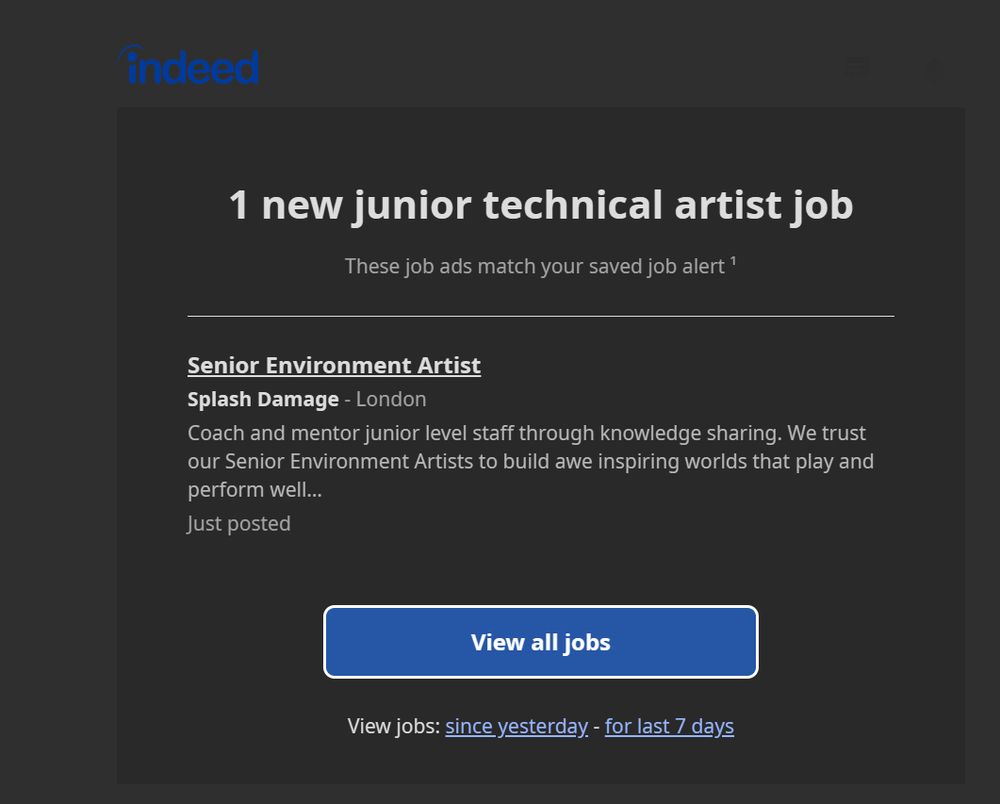Click the job description starting 'Coach and mentor'
Image resolution: width=1000 pixels, height=804 pixels.
tap(531, 461)
